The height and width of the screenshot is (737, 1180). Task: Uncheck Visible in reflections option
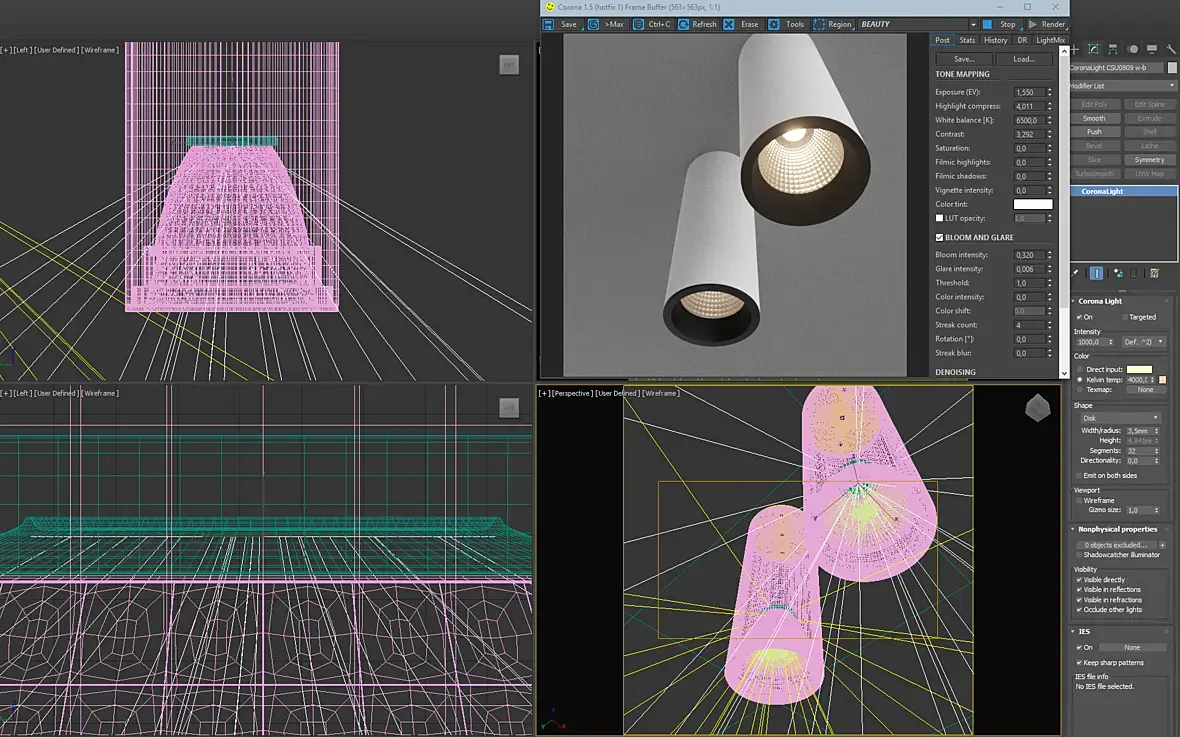point(1079,590)
